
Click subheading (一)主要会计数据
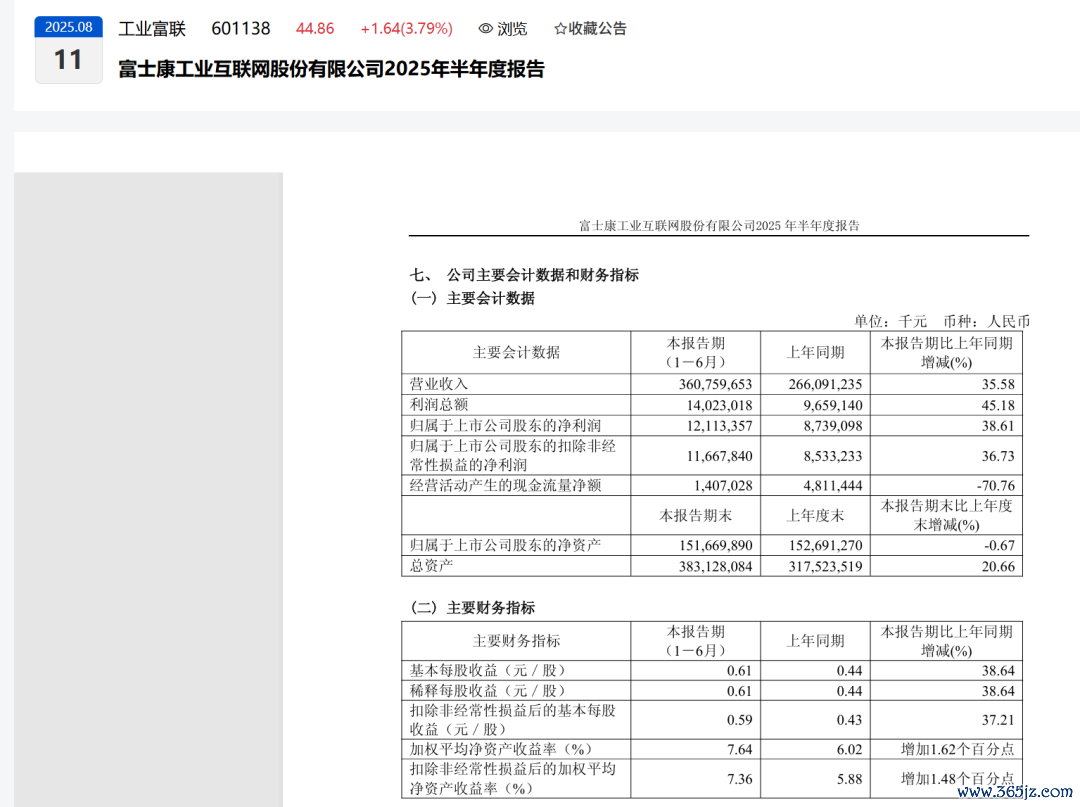472,298
